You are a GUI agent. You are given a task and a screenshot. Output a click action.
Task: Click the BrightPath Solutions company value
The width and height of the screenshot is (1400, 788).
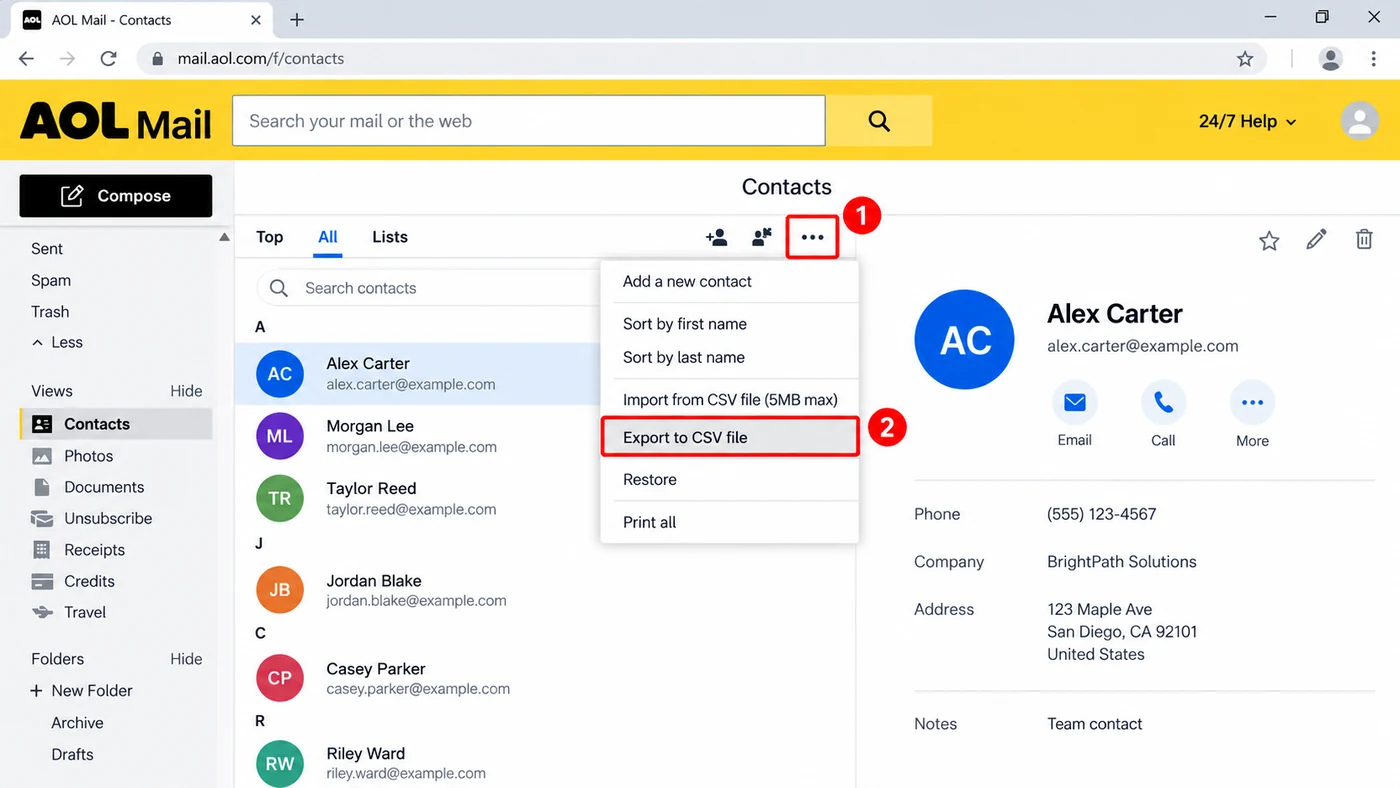pos(1122,562)
